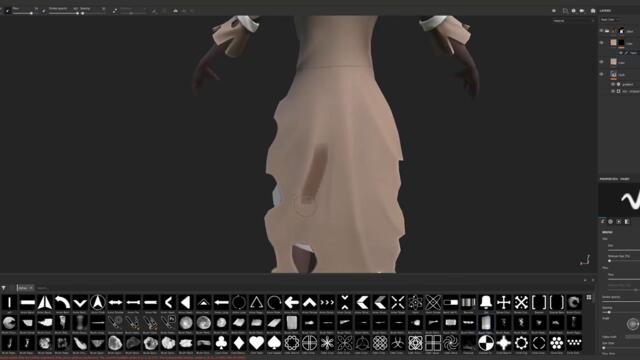Screen dimensions: 640x360
Task: Pick the down chevron alpha
Action: click(80, 302)
